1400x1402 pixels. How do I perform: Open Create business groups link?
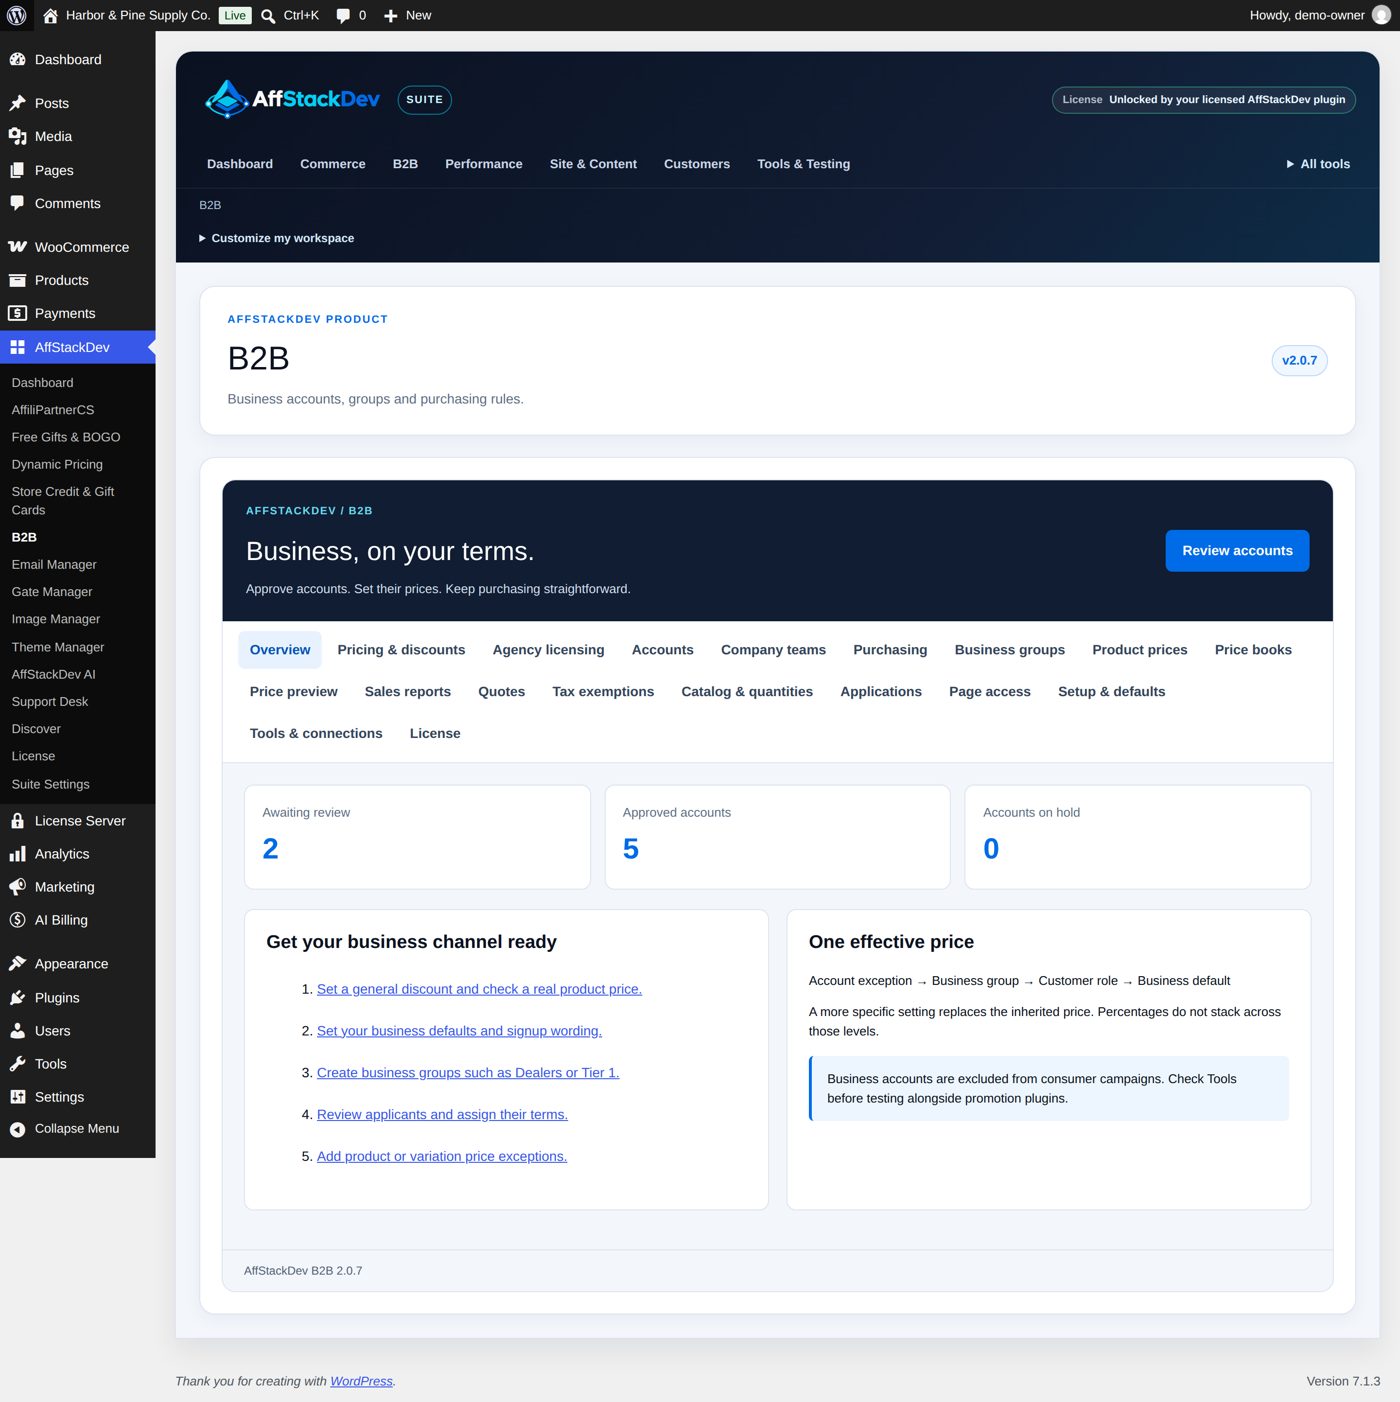click(x=468, y=1073)
